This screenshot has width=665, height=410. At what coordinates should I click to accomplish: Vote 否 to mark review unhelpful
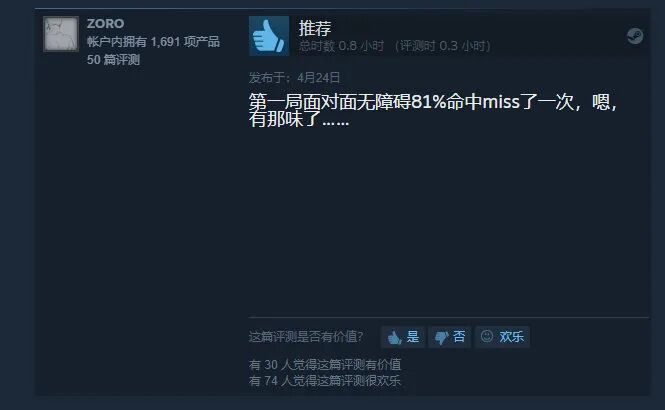click(x=450, y=337)
